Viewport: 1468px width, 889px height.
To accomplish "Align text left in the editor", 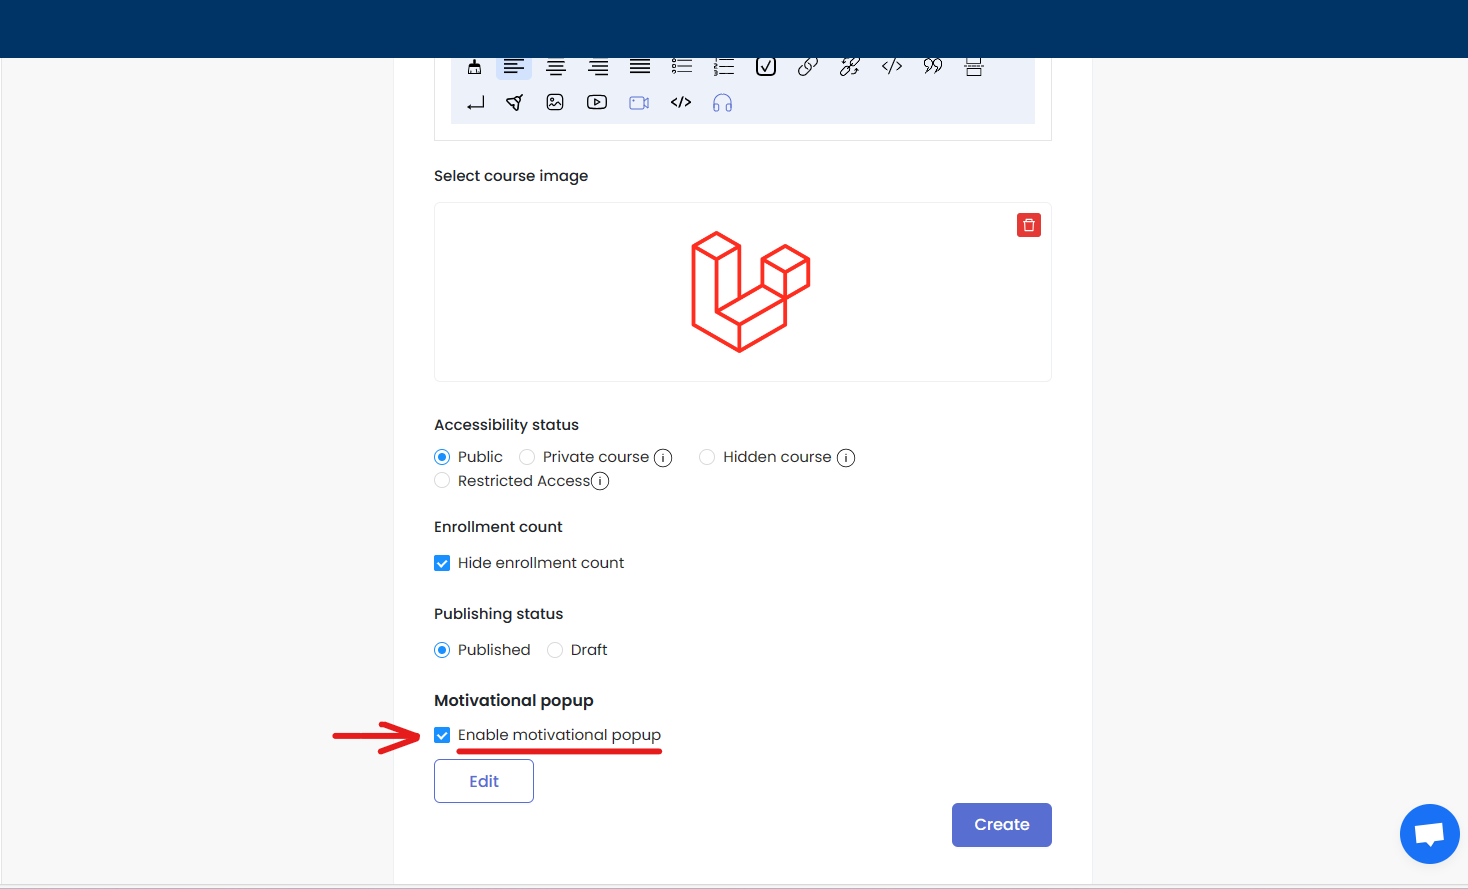I will [x=514, y=67].
